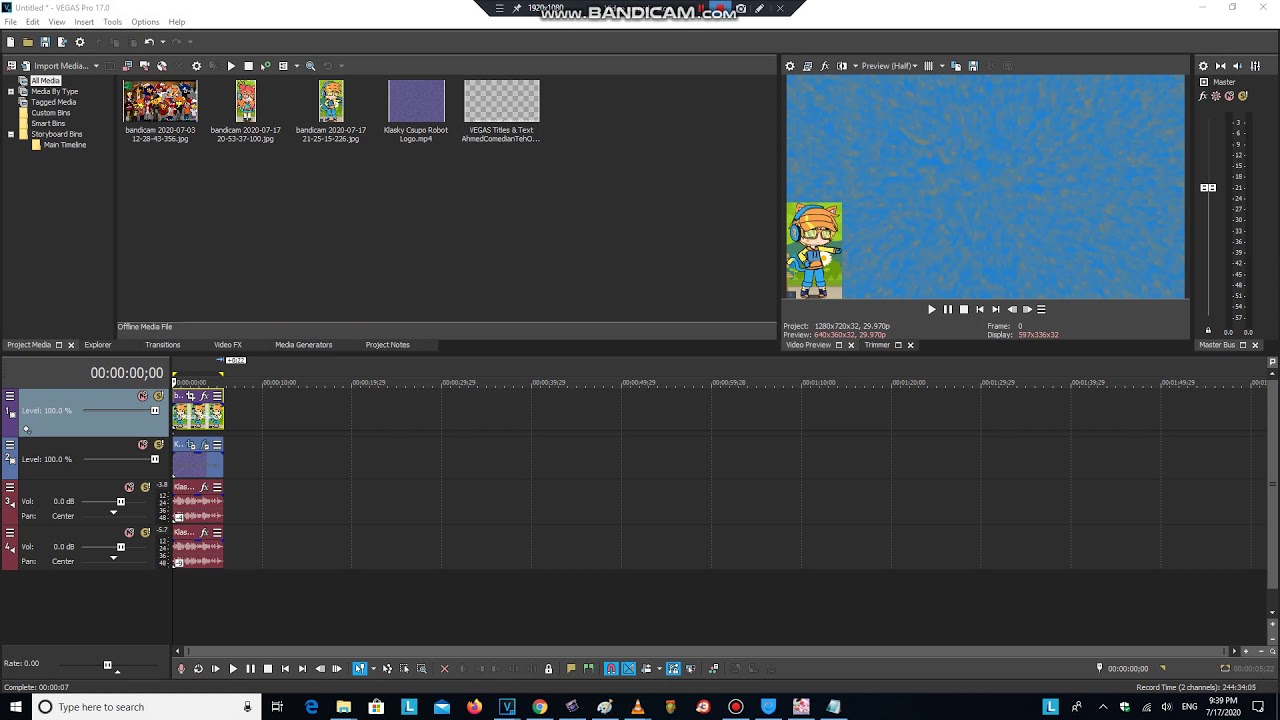
Task: Open the Import Media dropdown arrow
Action: point(96,66)
